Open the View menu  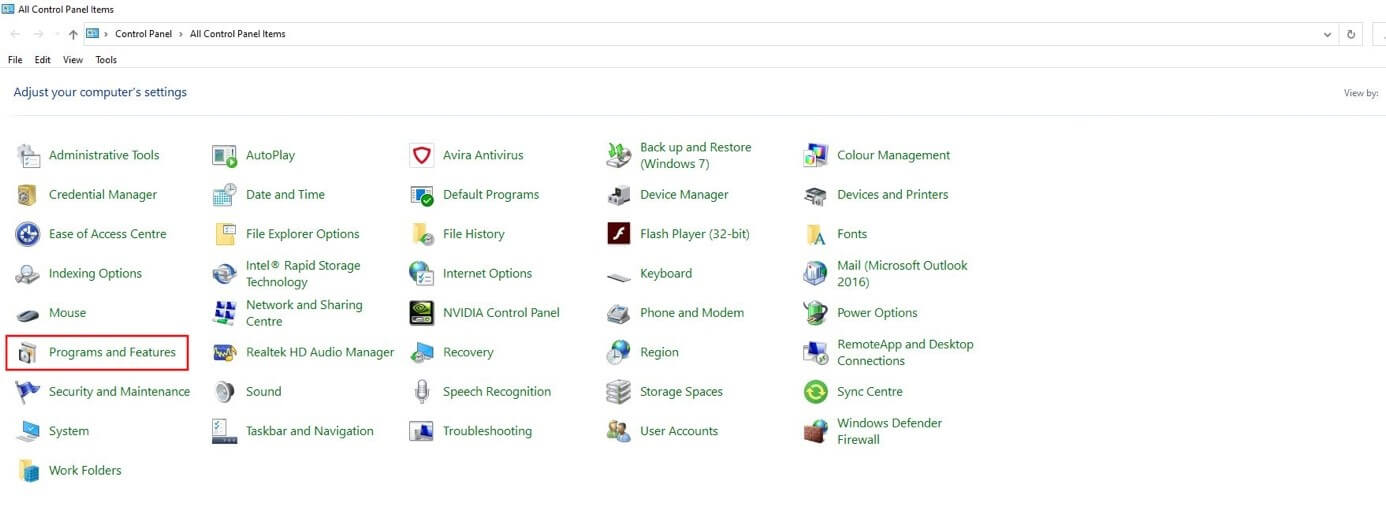click(73, 60)
